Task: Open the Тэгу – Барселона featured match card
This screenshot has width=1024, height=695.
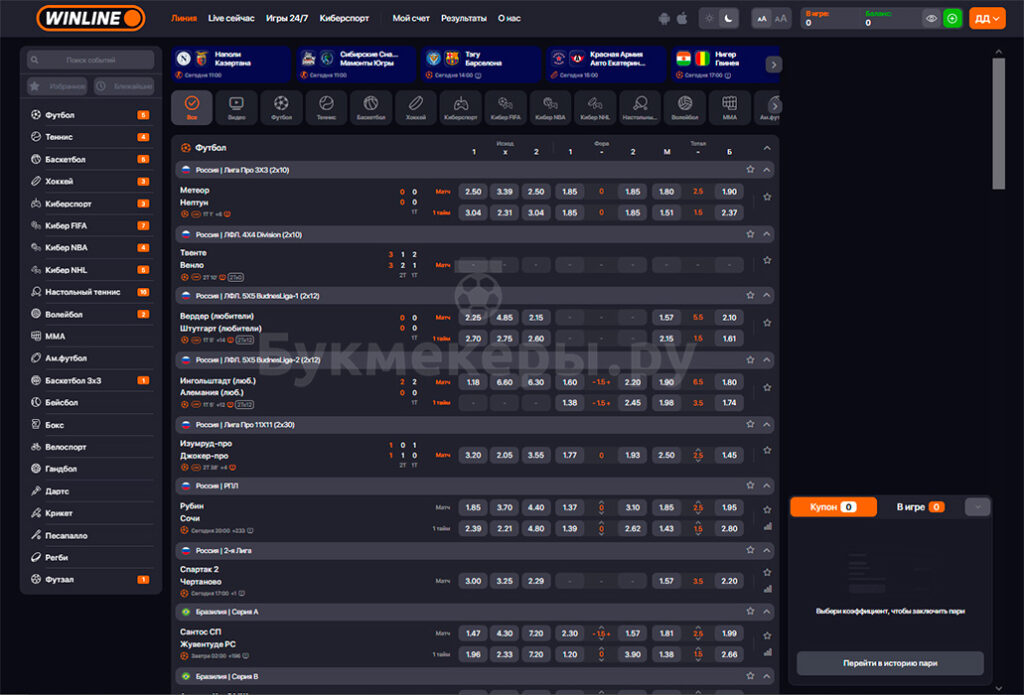Action: point(481,65)
